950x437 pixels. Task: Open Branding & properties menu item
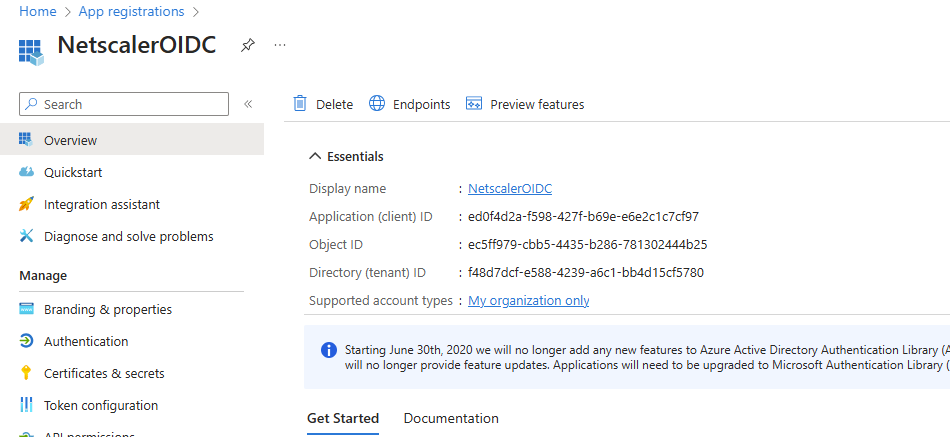click(x=107, y=309)
